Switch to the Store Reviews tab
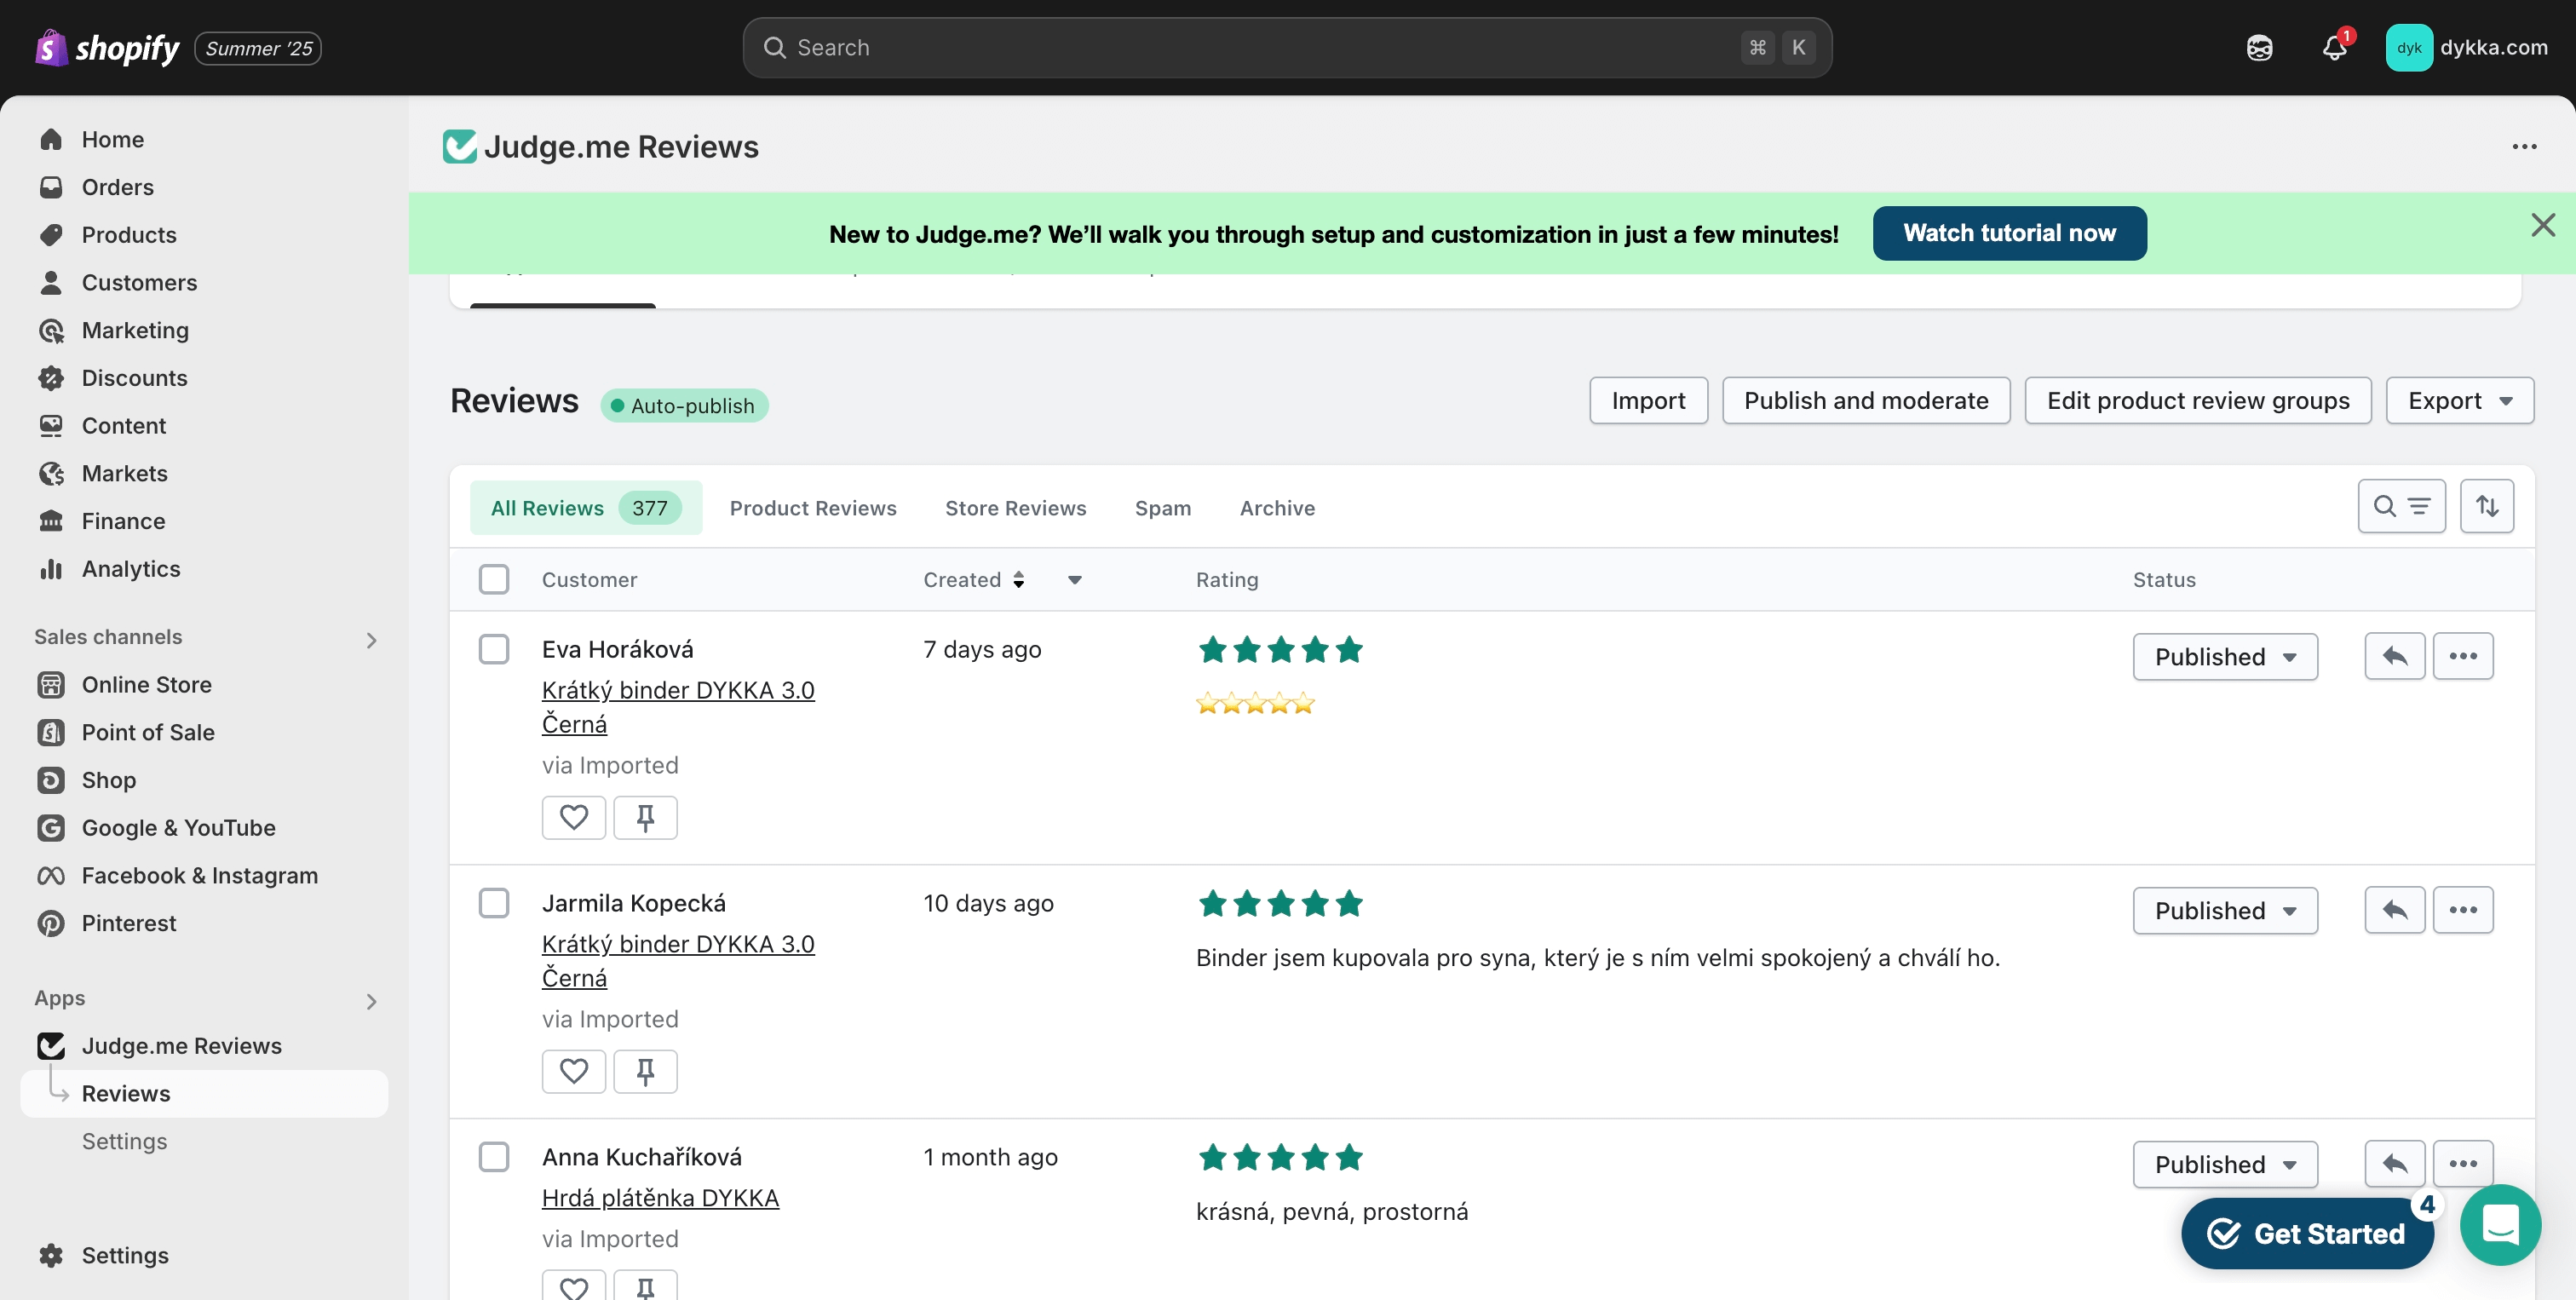The image size is (2576, 1300). 1015,508
